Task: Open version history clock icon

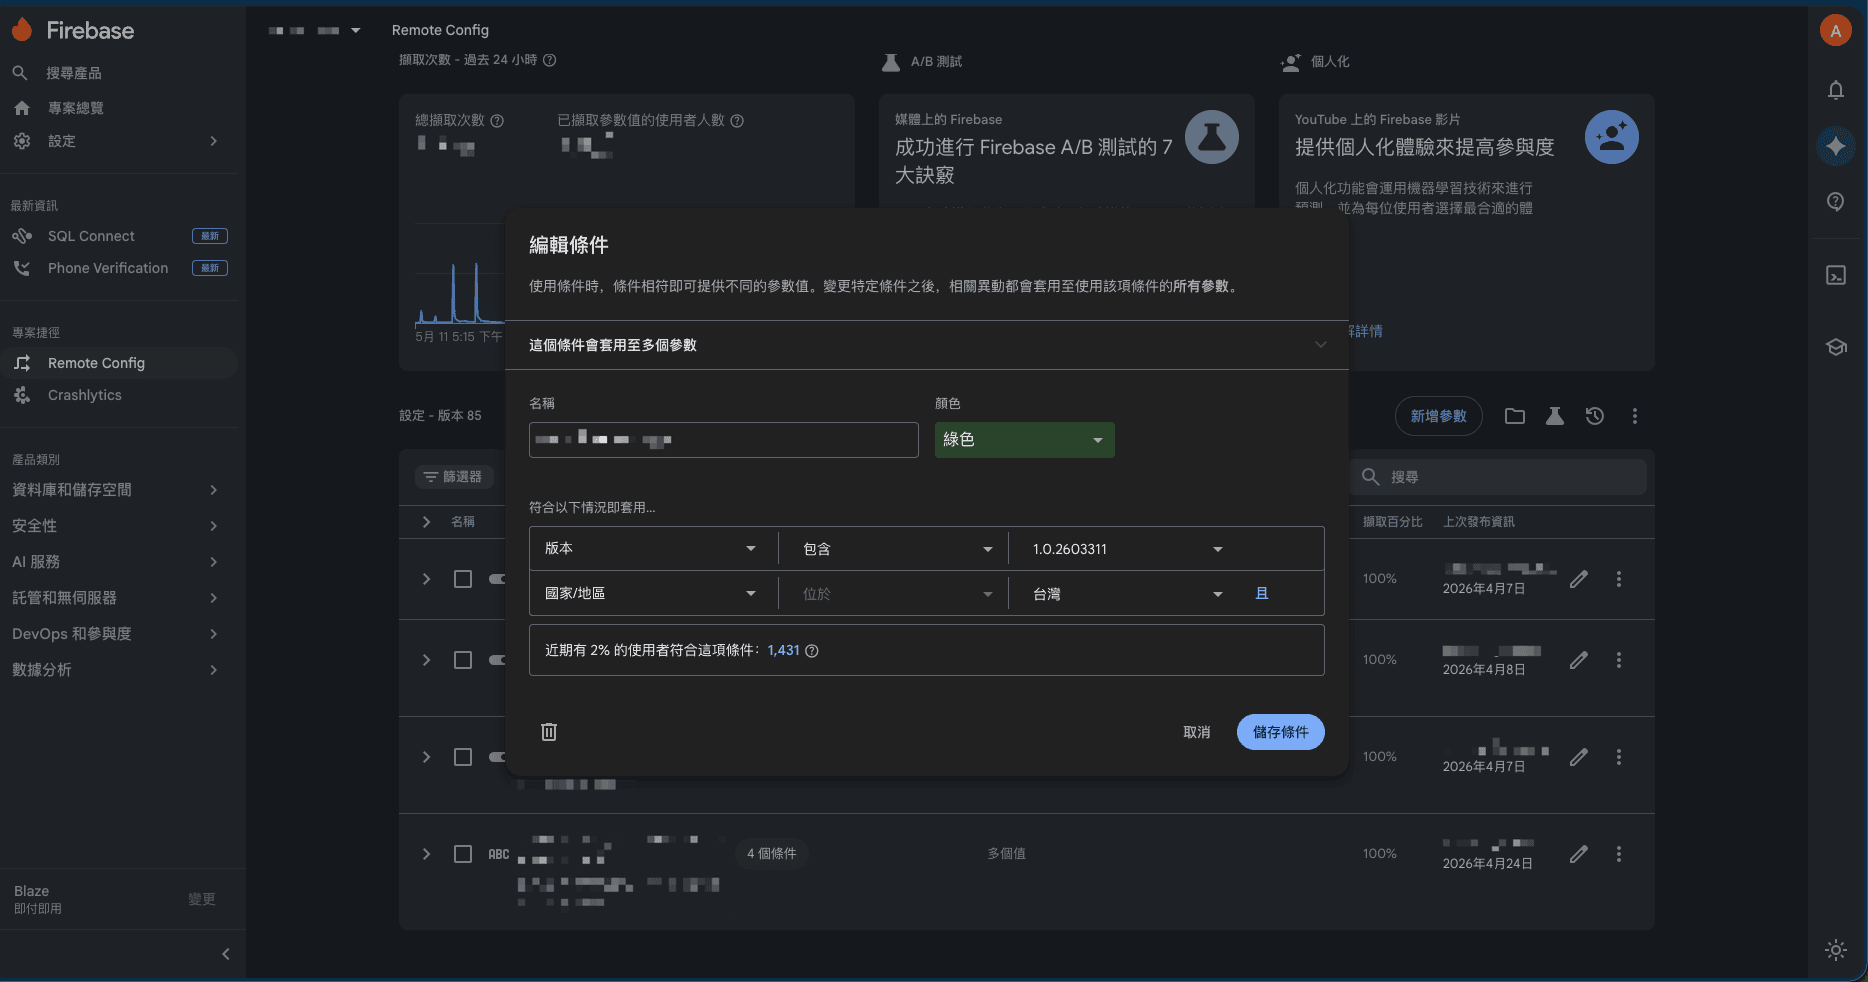Action: [1595, 416]
